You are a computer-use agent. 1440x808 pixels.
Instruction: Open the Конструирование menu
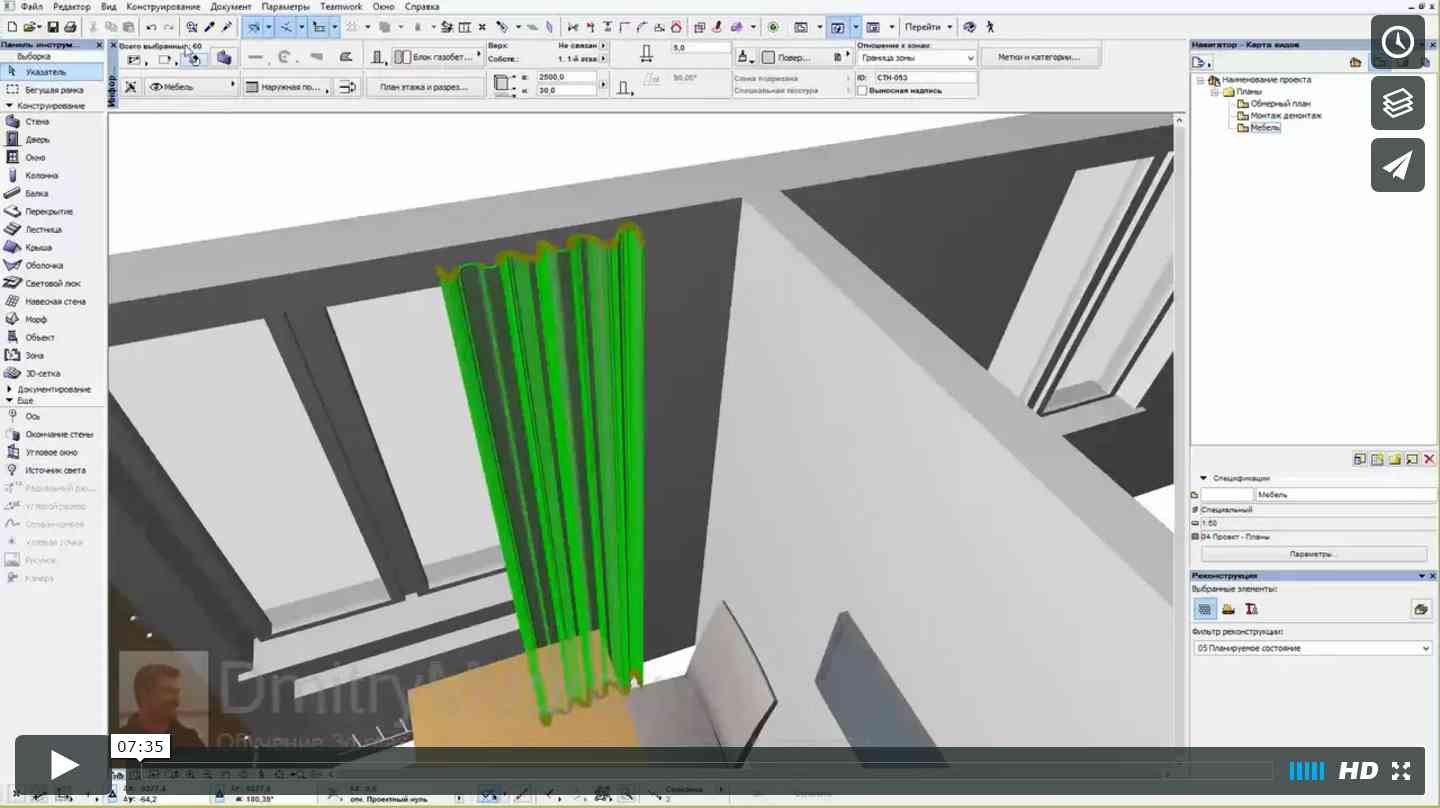coord(163,6)
